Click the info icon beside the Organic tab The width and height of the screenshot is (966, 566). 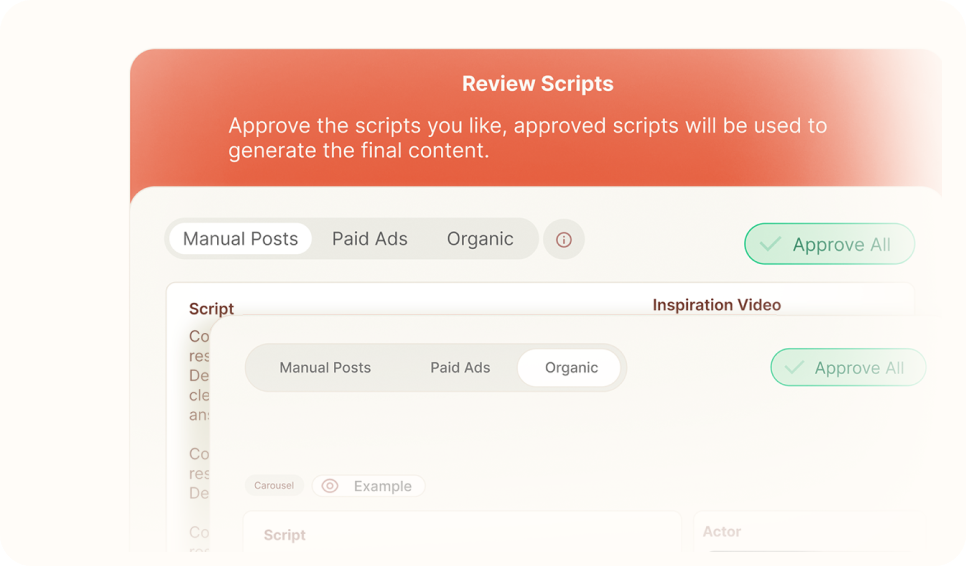pyautogui.click(x=563, y=240)
